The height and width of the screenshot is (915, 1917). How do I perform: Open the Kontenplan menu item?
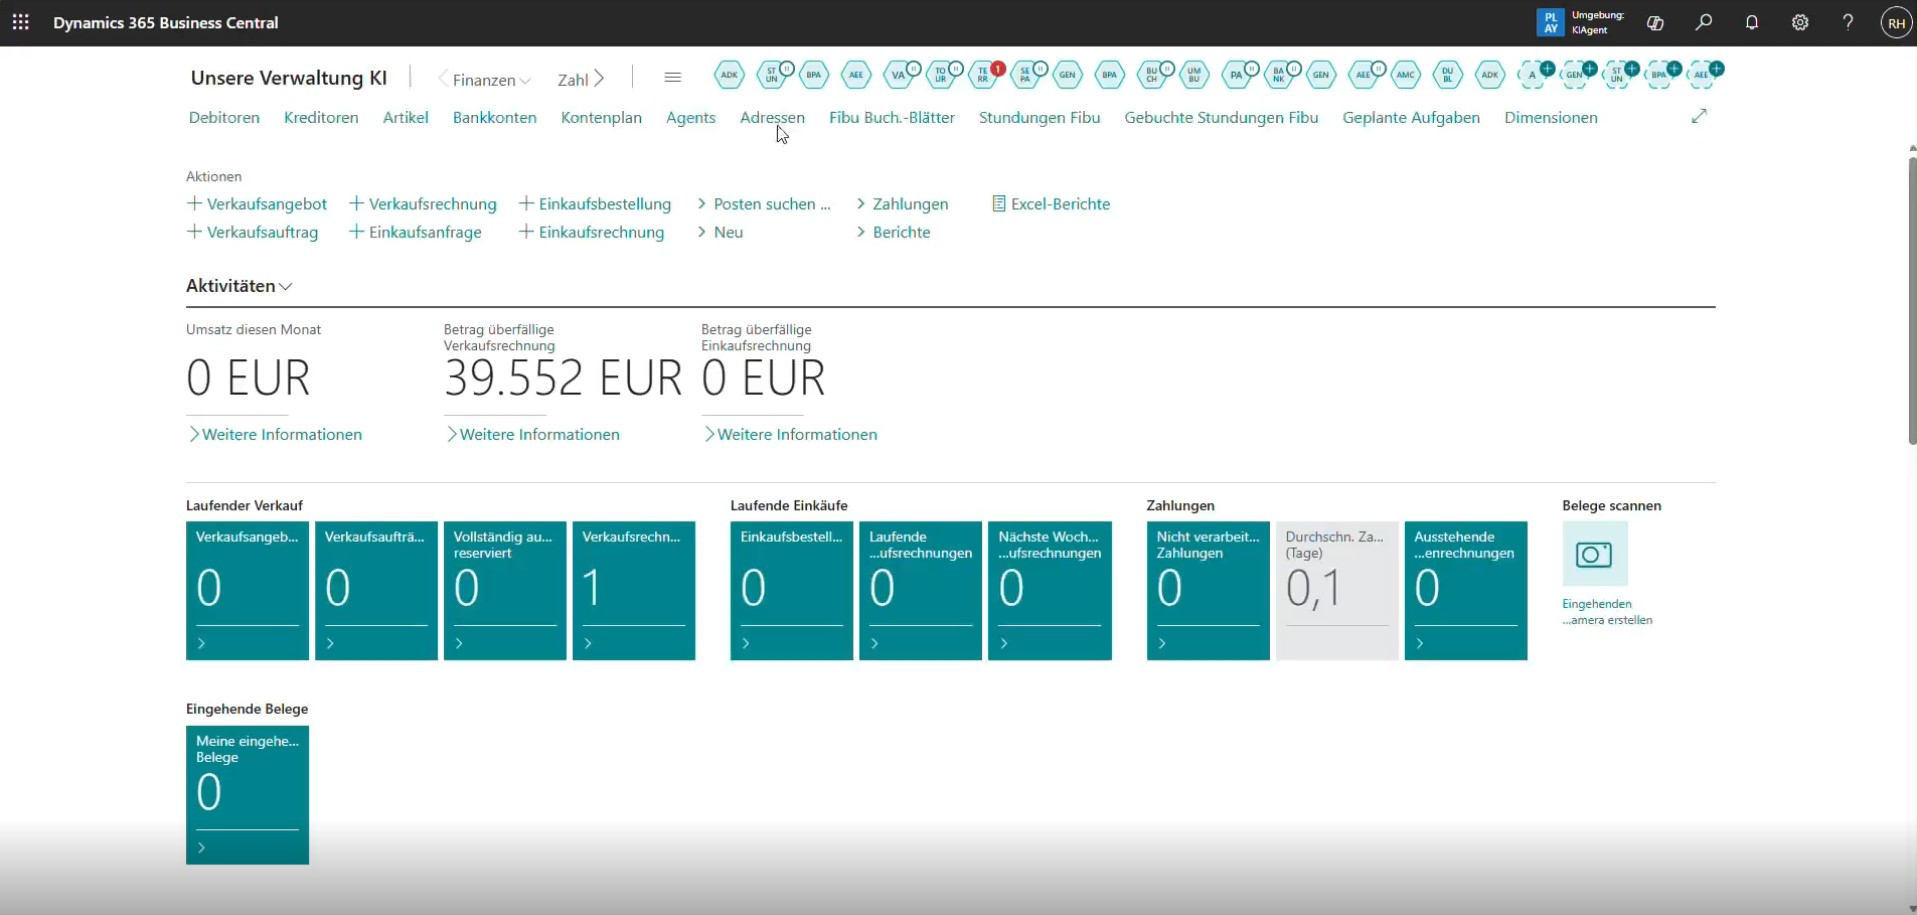(x=601, y=117)
